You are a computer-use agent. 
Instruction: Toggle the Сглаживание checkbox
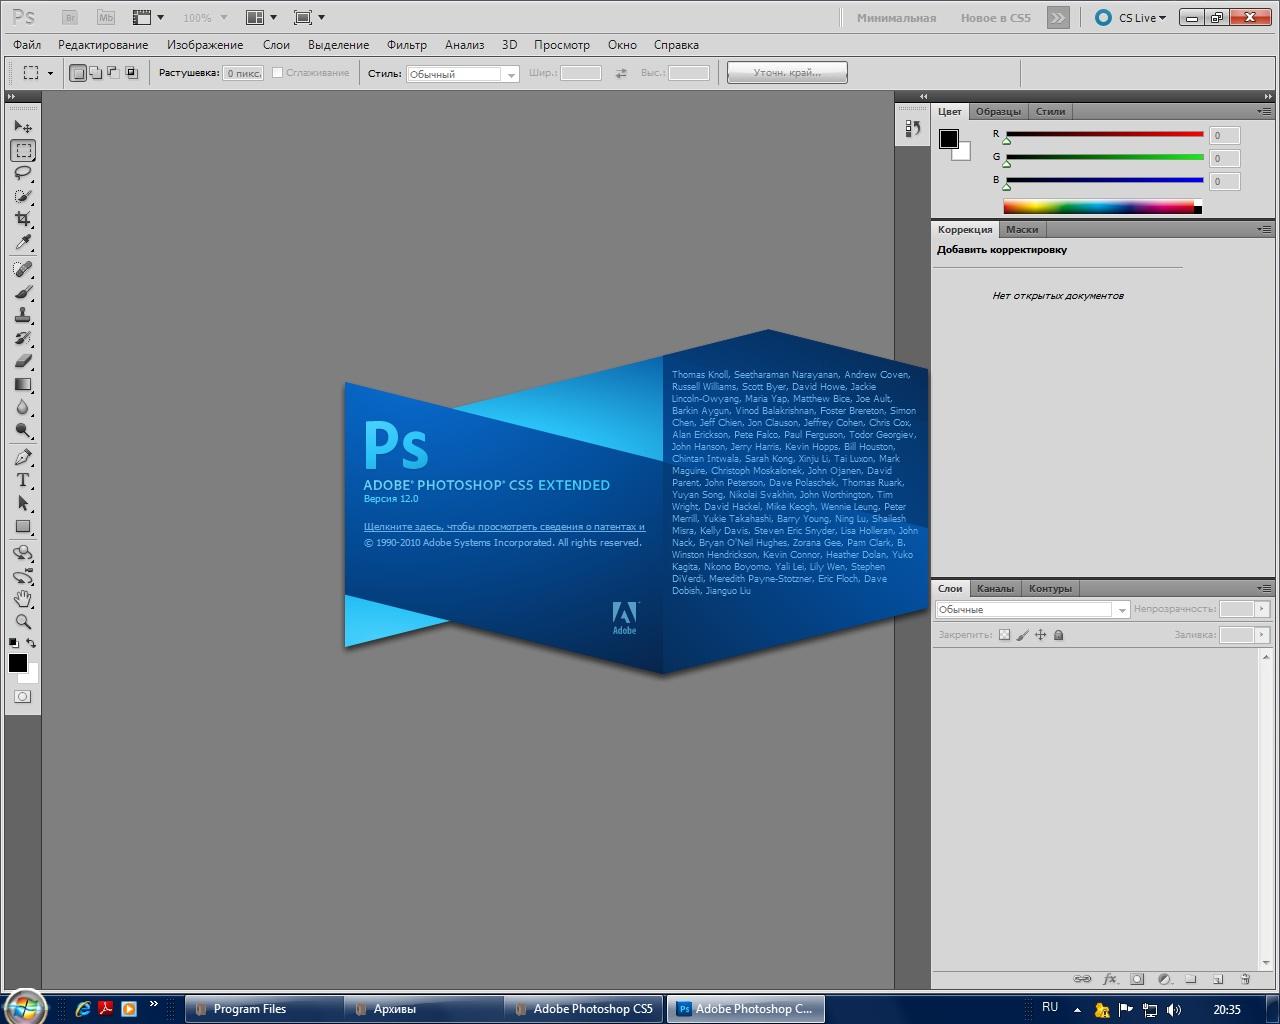(x=278, y=73)
